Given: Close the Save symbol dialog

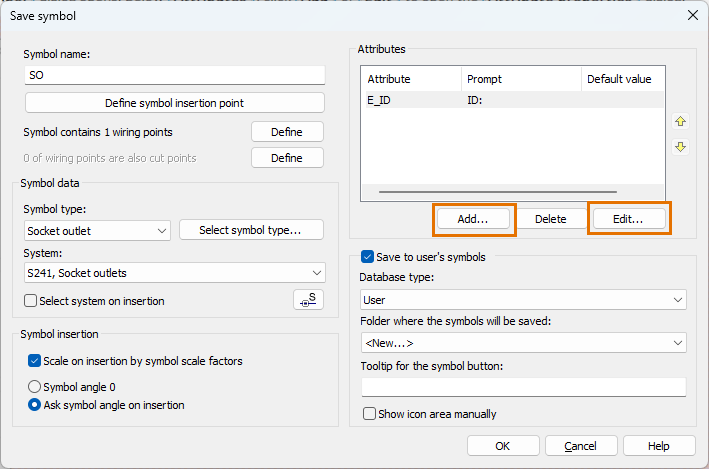Looking at the screenshot, I should [692, 15].
